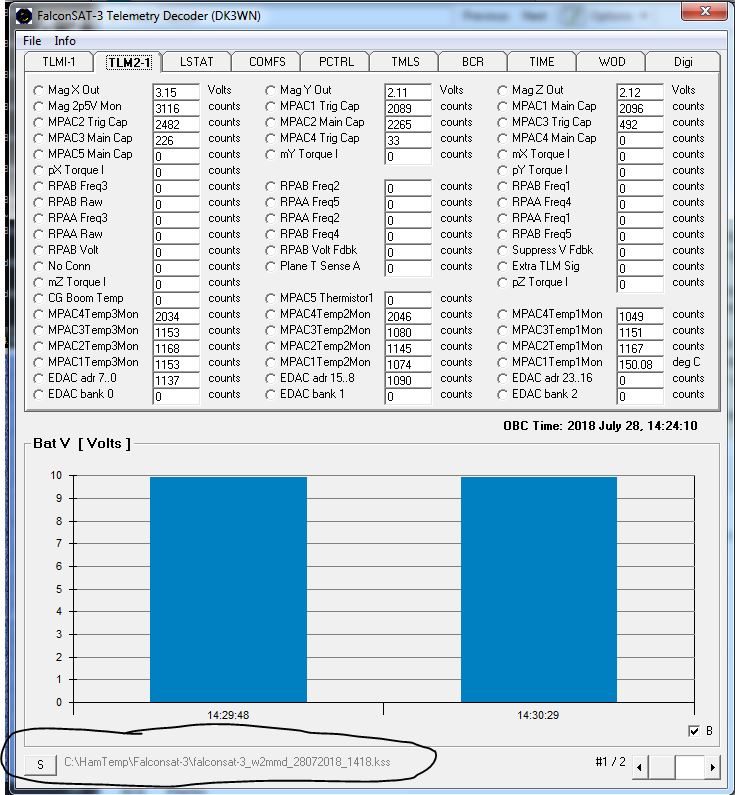This screenshot has height=795, width=735.
Task: Select the mY Torque I radio button
Action: [x=271, y=154]
